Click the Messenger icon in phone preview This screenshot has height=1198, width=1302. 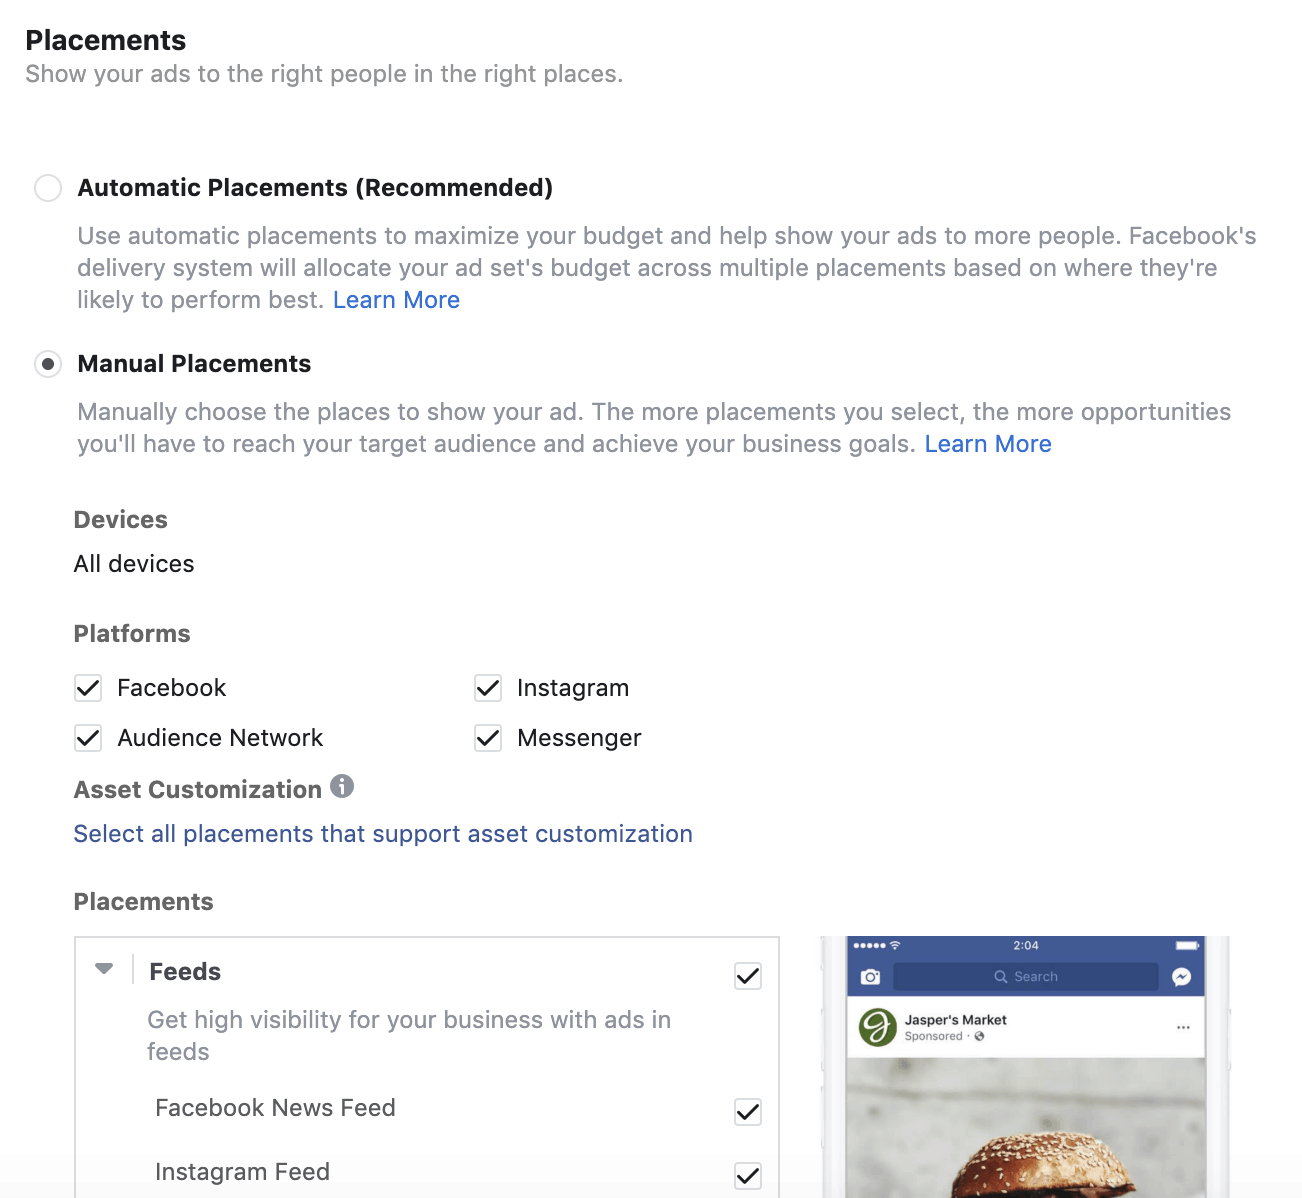pos(1181,977)
